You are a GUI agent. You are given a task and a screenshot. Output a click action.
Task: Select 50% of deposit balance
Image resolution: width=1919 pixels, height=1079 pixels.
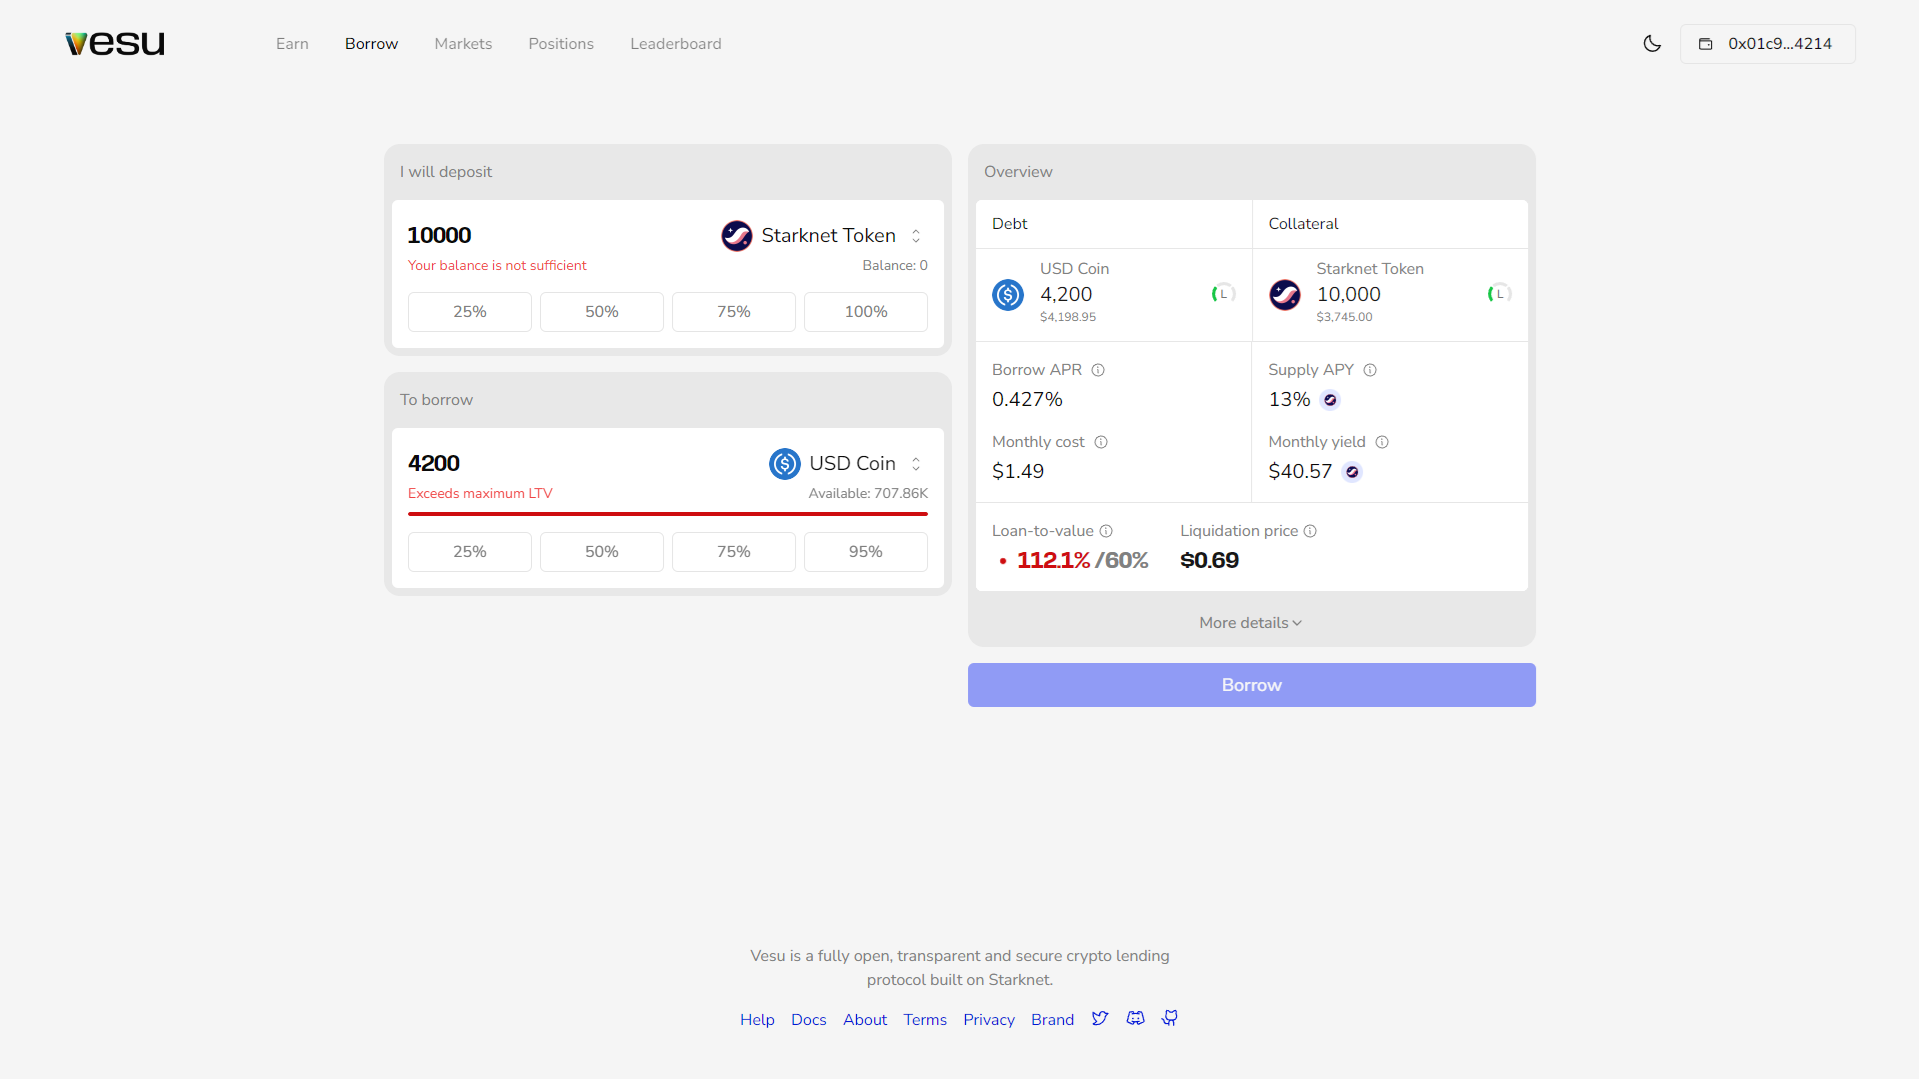click(x=602, y=312)
